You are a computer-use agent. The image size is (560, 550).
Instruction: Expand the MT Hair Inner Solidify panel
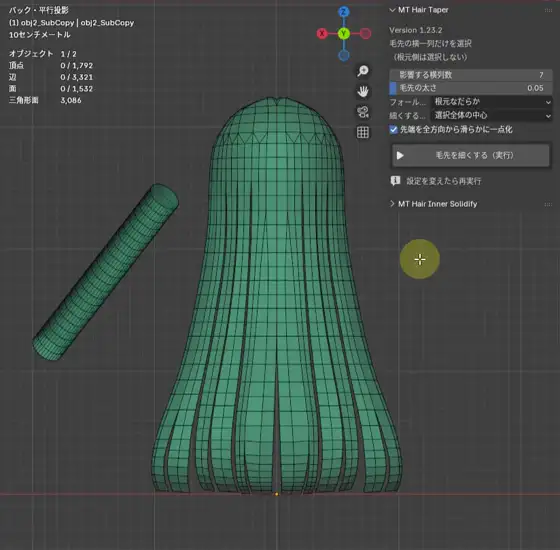(x=392, y=204)
